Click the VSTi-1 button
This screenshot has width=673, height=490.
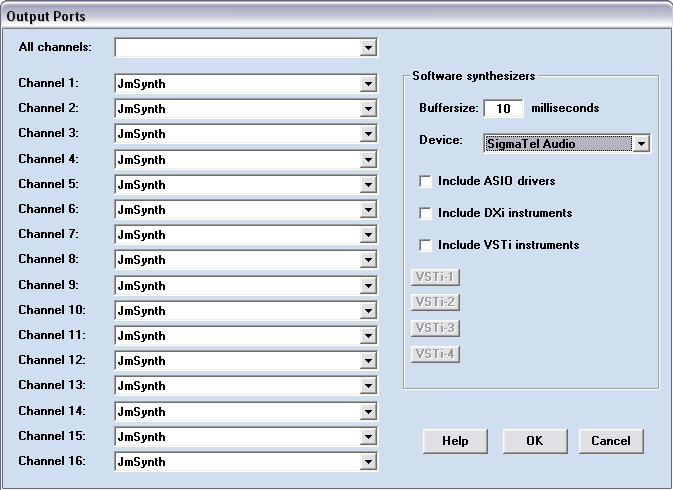pos(435,277)
